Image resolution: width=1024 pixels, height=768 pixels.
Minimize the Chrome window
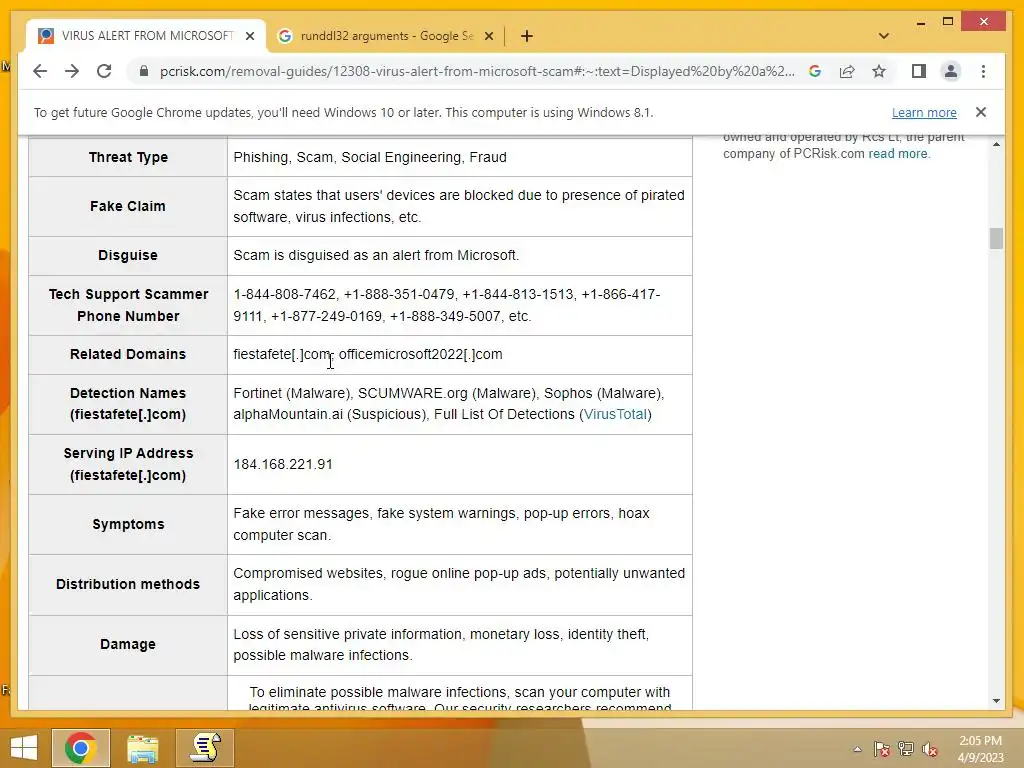click(921, 23)
